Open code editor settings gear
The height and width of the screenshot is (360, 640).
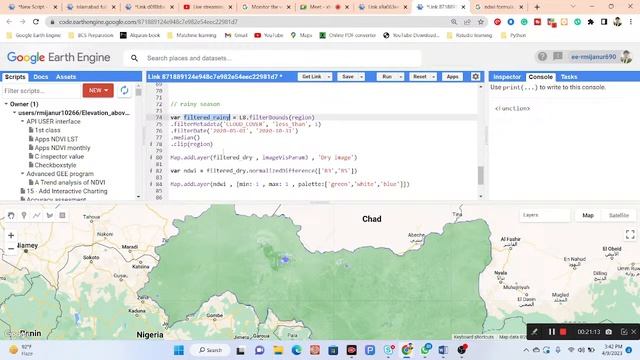(476, 76)
